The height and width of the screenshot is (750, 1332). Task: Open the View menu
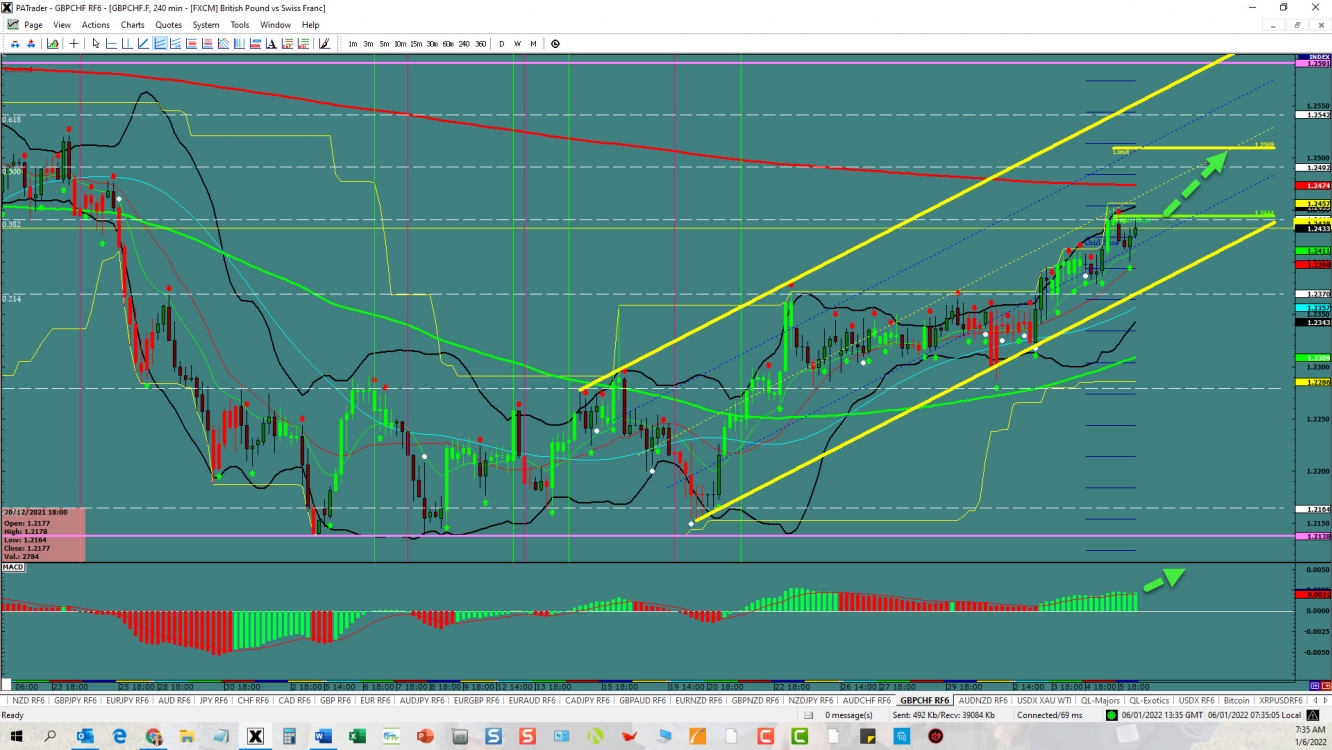pyautogui.click(x=62, y=25)
